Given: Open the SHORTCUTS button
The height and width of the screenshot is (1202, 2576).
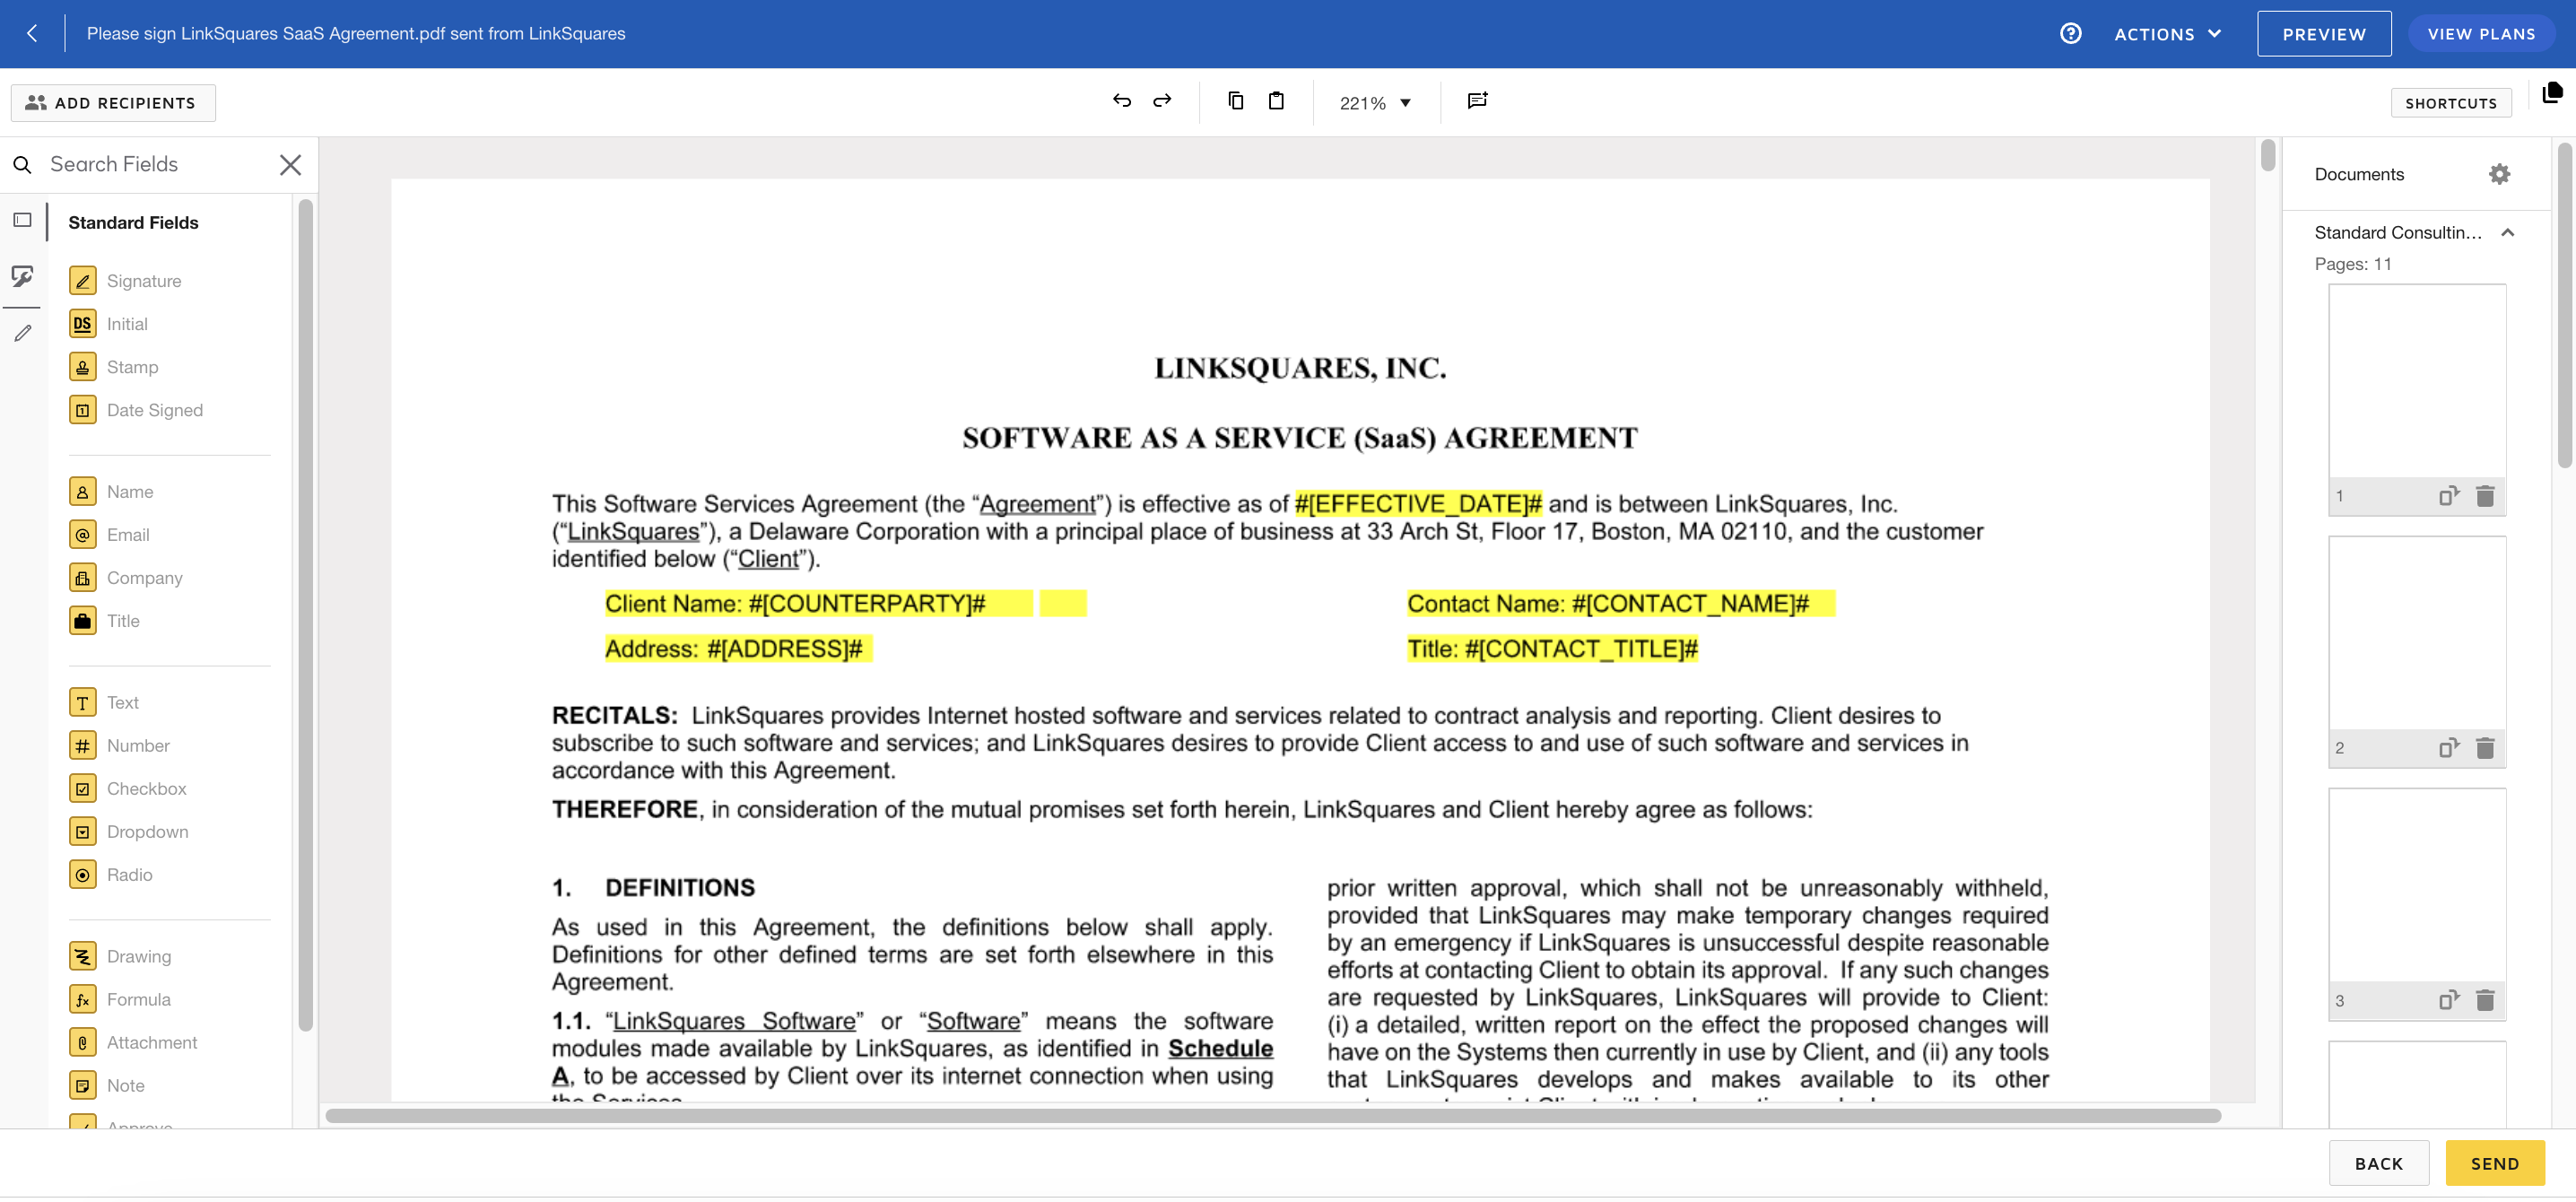Looking at the screenshot, I should click(2450, 103).
